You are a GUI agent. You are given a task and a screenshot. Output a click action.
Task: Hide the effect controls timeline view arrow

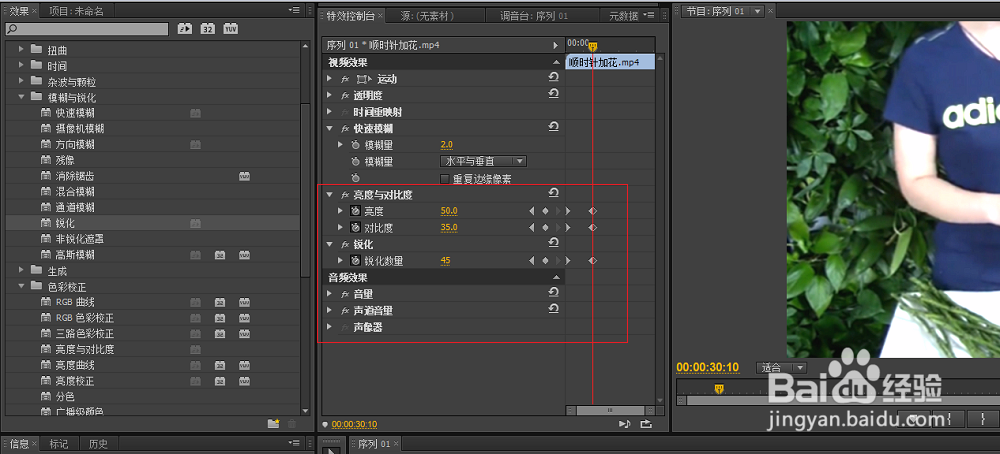(x=555, y=45)
